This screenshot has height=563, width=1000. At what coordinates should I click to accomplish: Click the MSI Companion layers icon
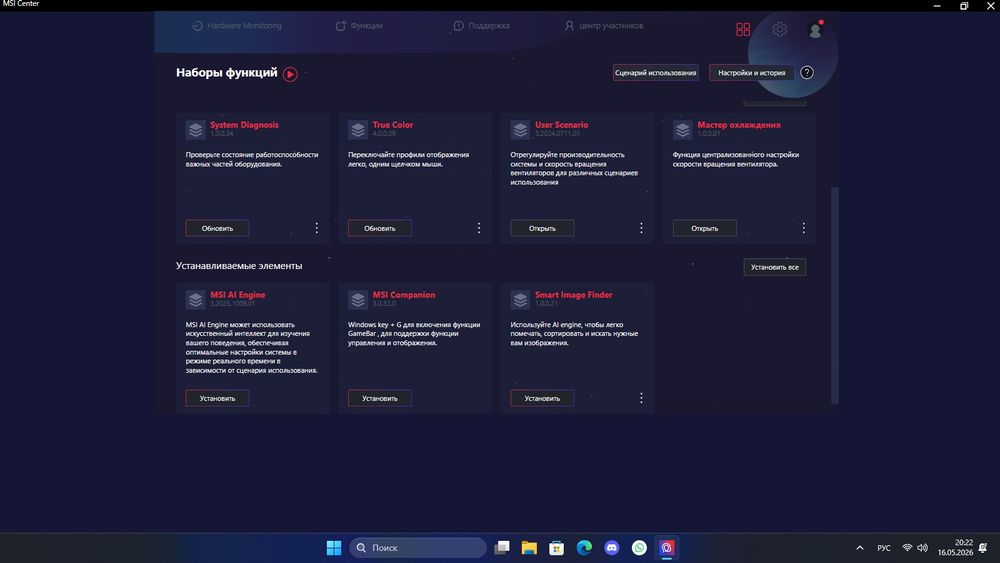pyautogui.click(x=358, y=300)
